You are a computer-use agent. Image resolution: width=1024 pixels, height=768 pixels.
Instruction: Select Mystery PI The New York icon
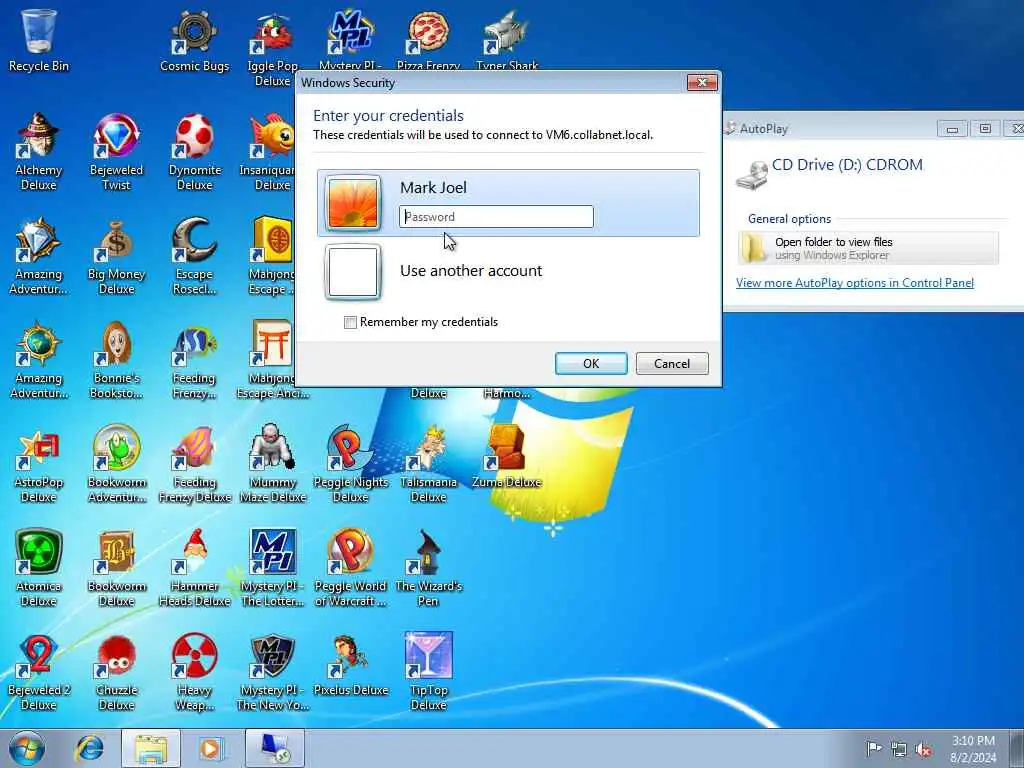[272, 672]
